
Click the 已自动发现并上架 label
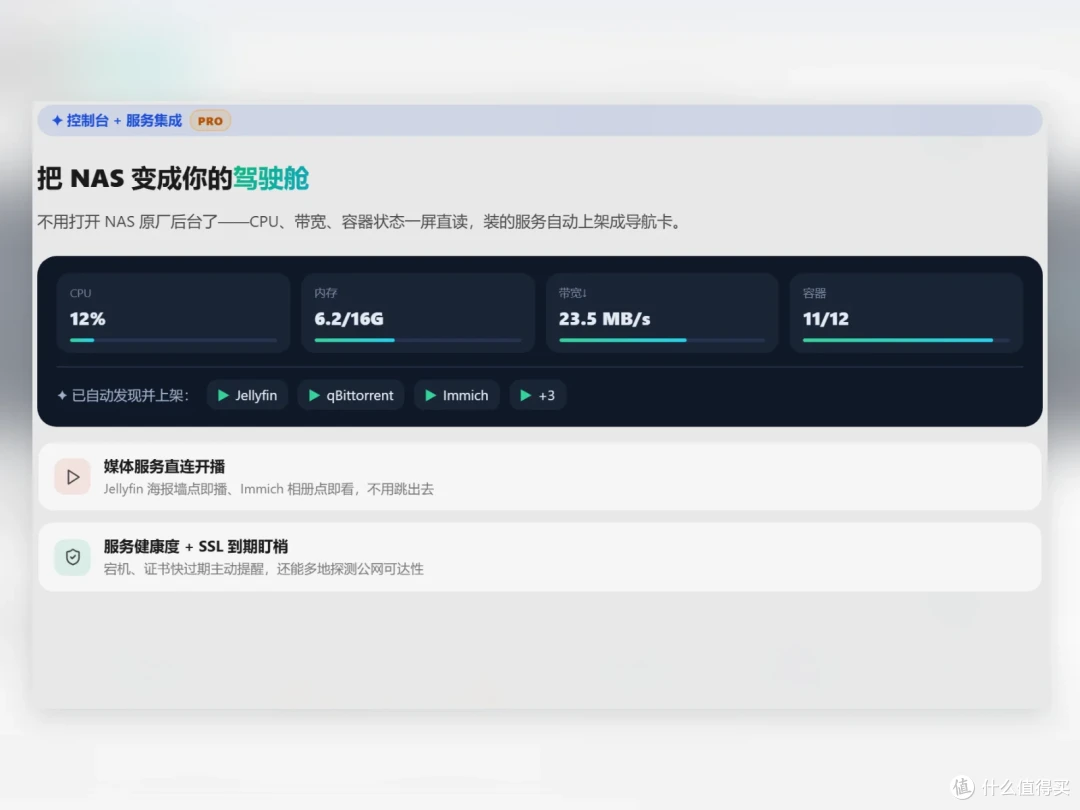tap(130, 395)
